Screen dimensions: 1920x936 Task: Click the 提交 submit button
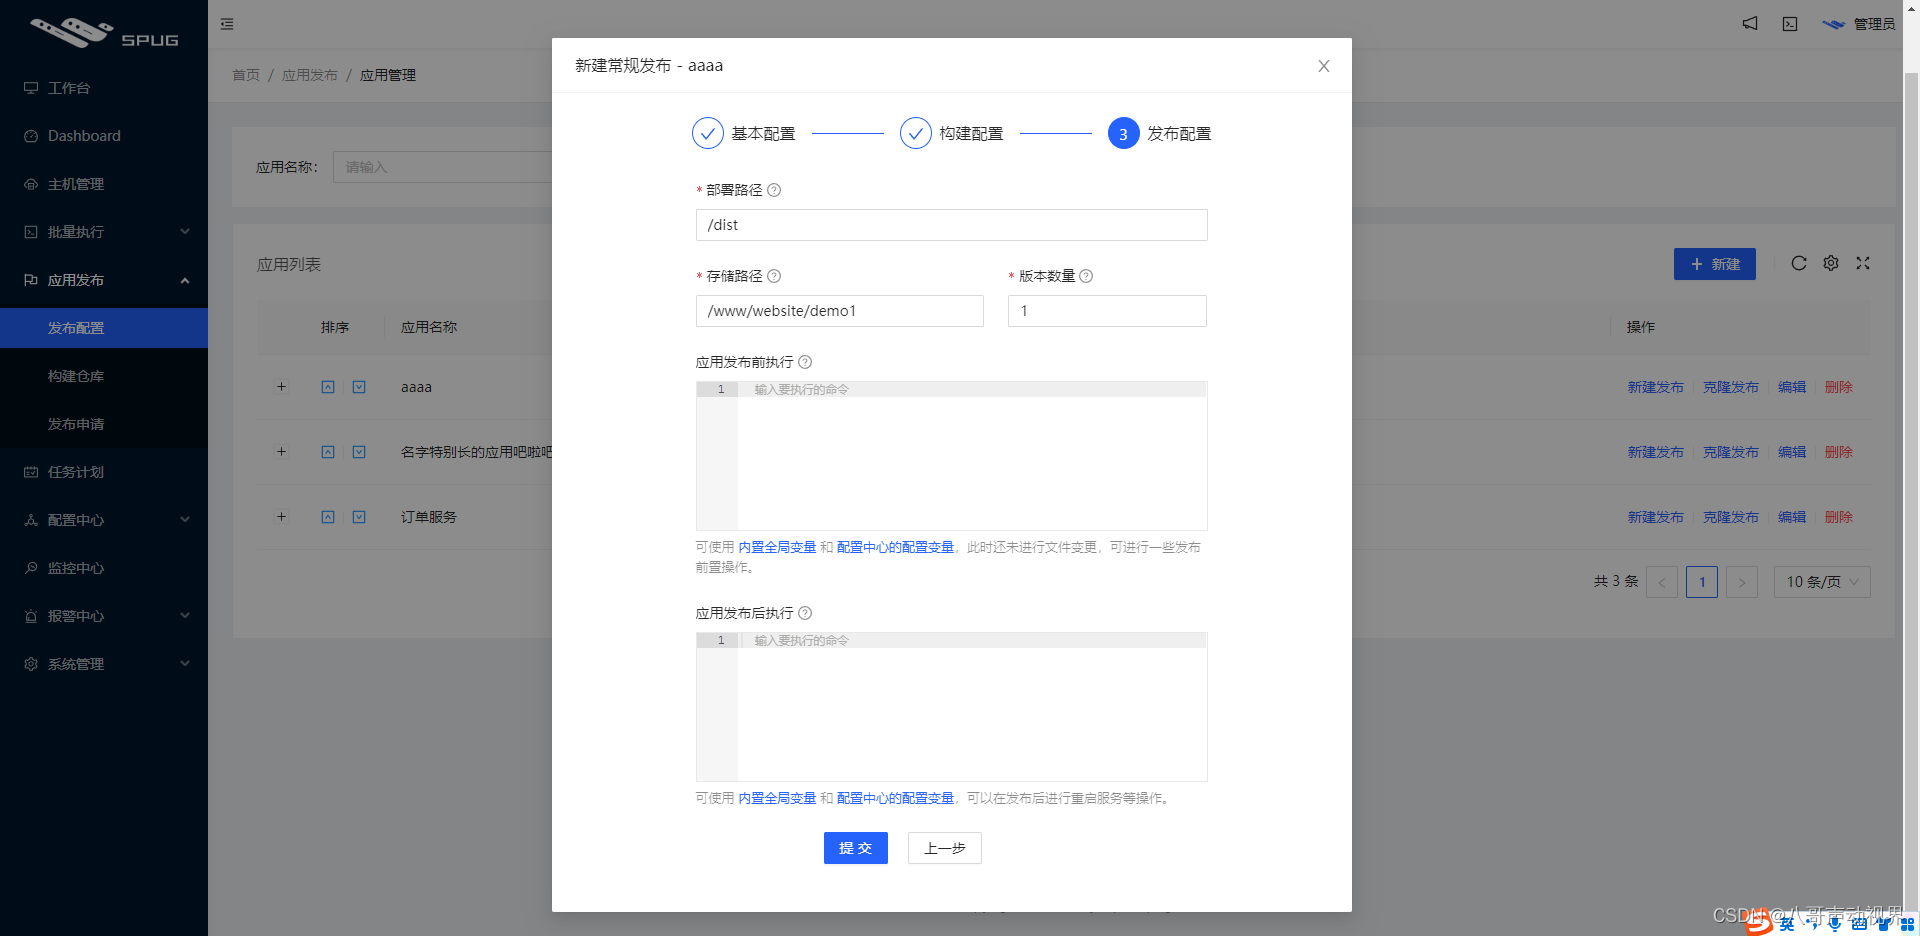coord(856,848)
